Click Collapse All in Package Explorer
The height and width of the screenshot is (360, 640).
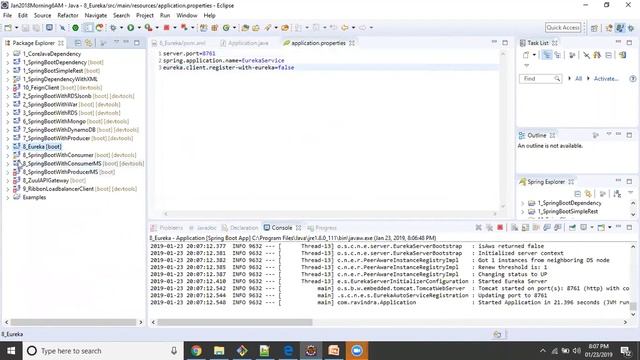(x=78, y=43)
